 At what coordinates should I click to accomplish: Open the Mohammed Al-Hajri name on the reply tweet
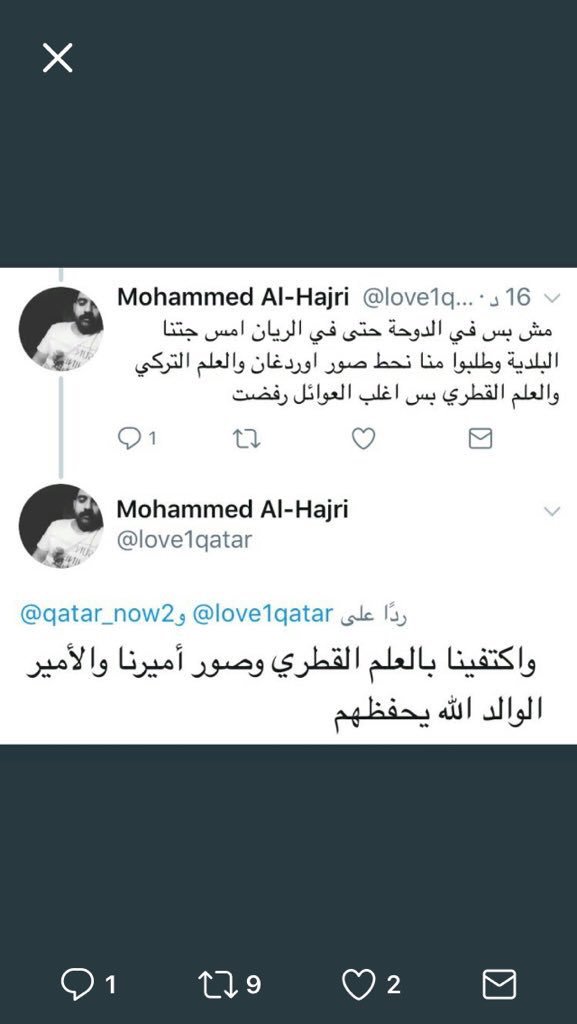(x=232, y=509)
